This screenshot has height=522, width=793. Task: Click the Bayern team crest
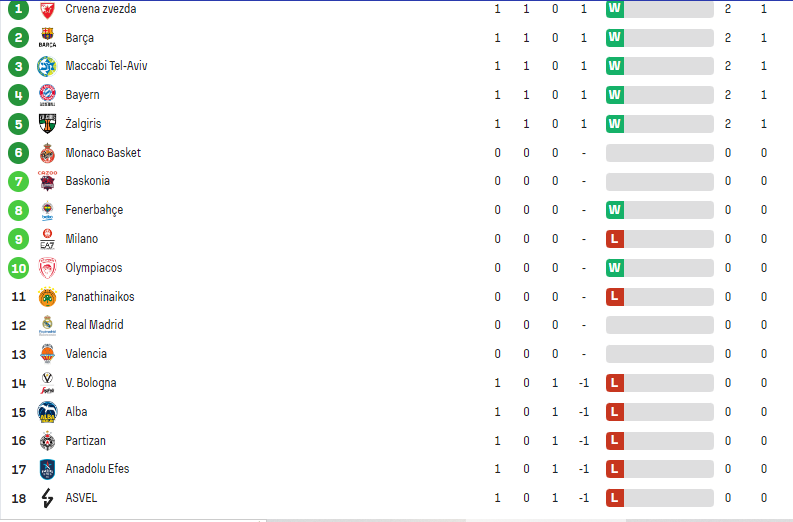[x=47, y=95]
